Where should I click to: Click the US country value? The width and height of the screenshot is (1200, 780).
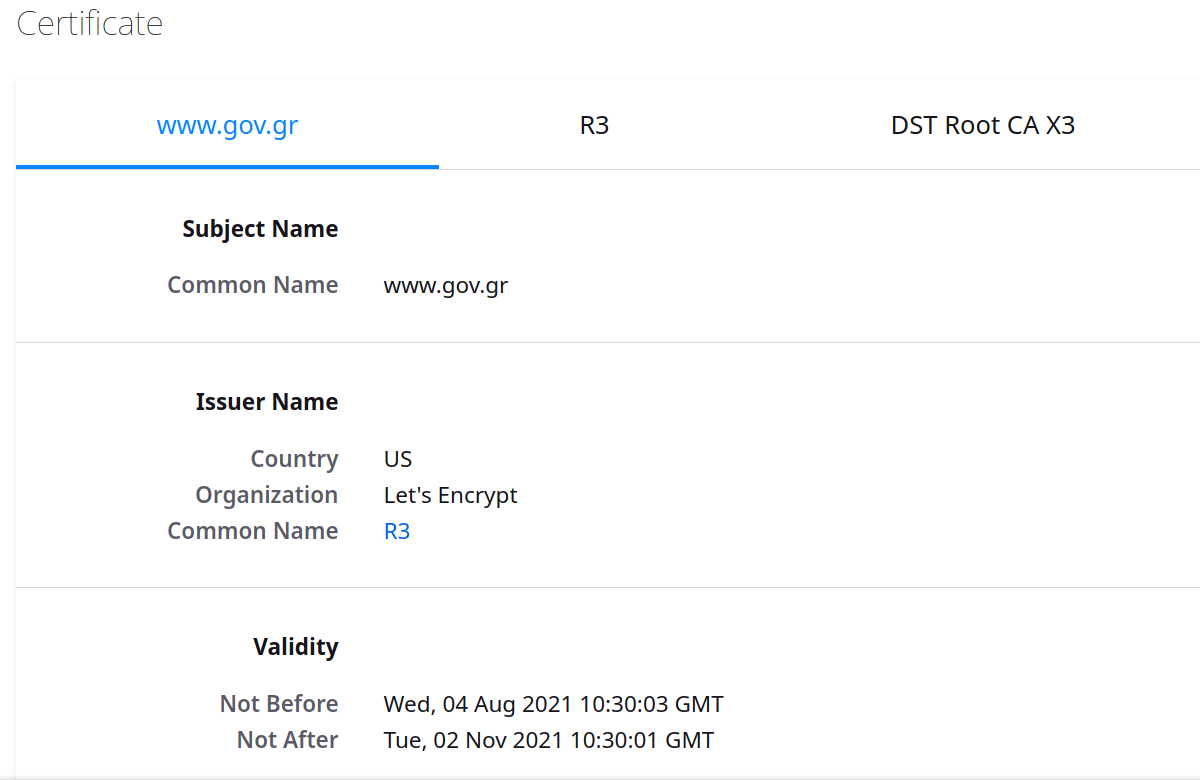point(398,459)
